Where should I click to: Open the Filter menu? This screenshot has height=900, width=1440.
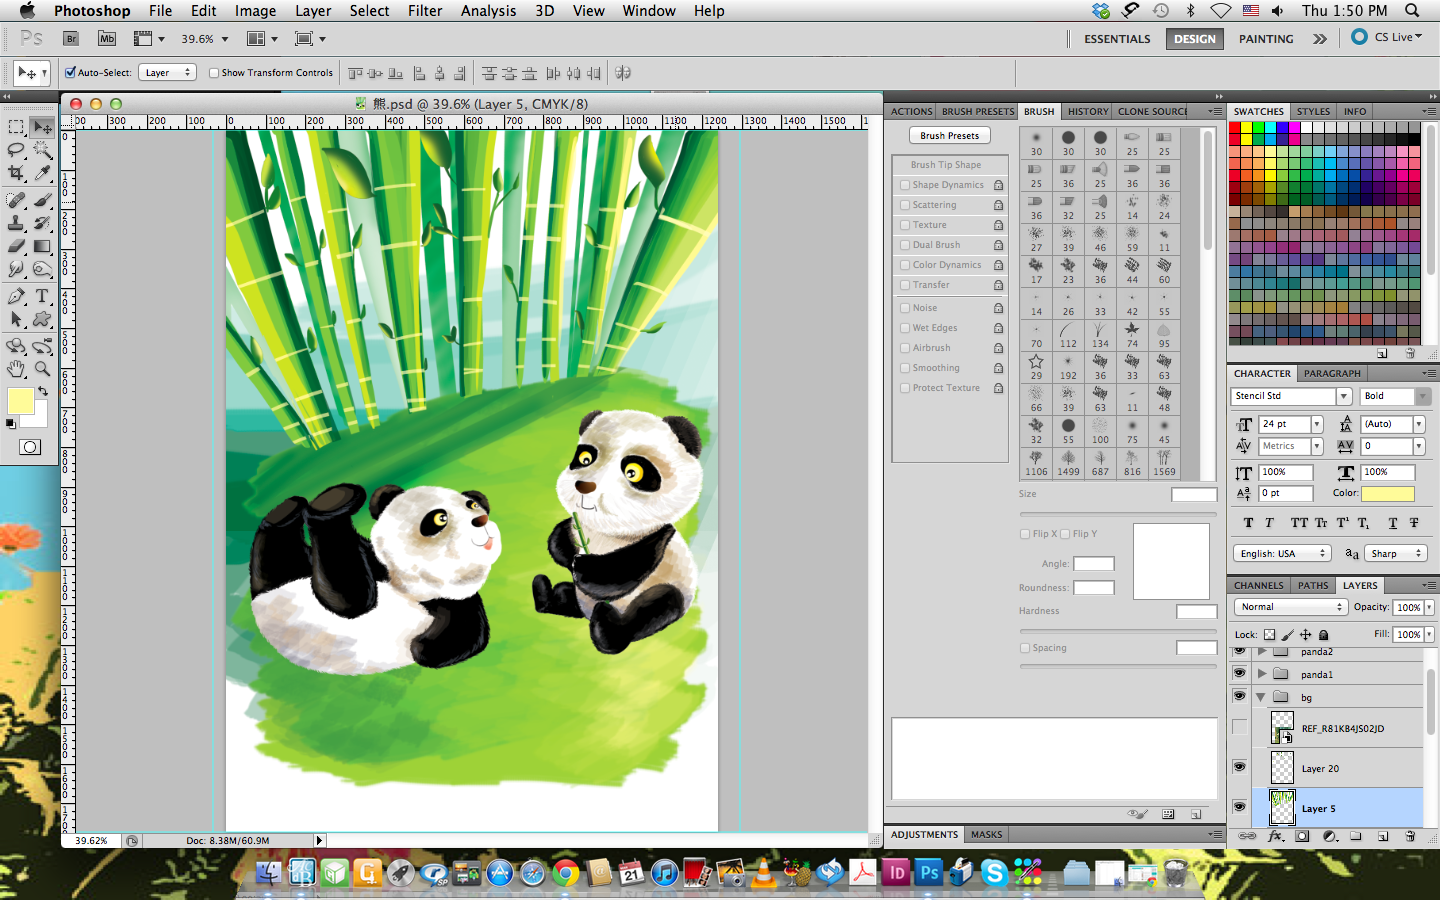425,11
